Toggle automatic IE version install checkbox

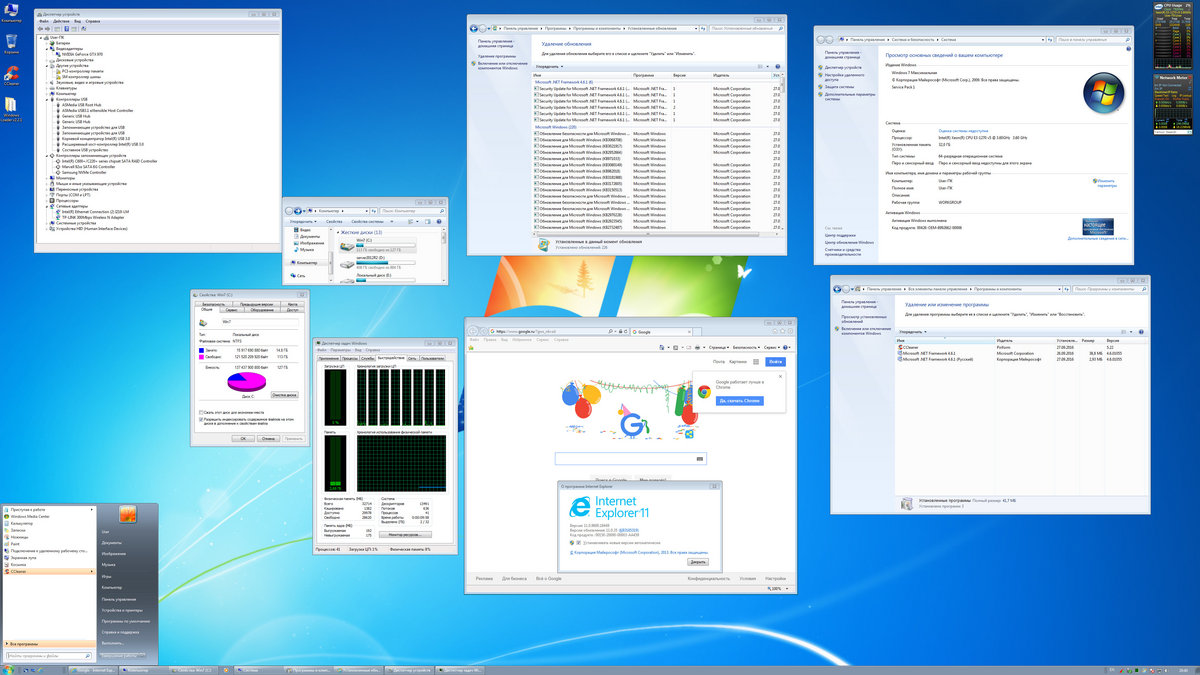tap(578, 543)
